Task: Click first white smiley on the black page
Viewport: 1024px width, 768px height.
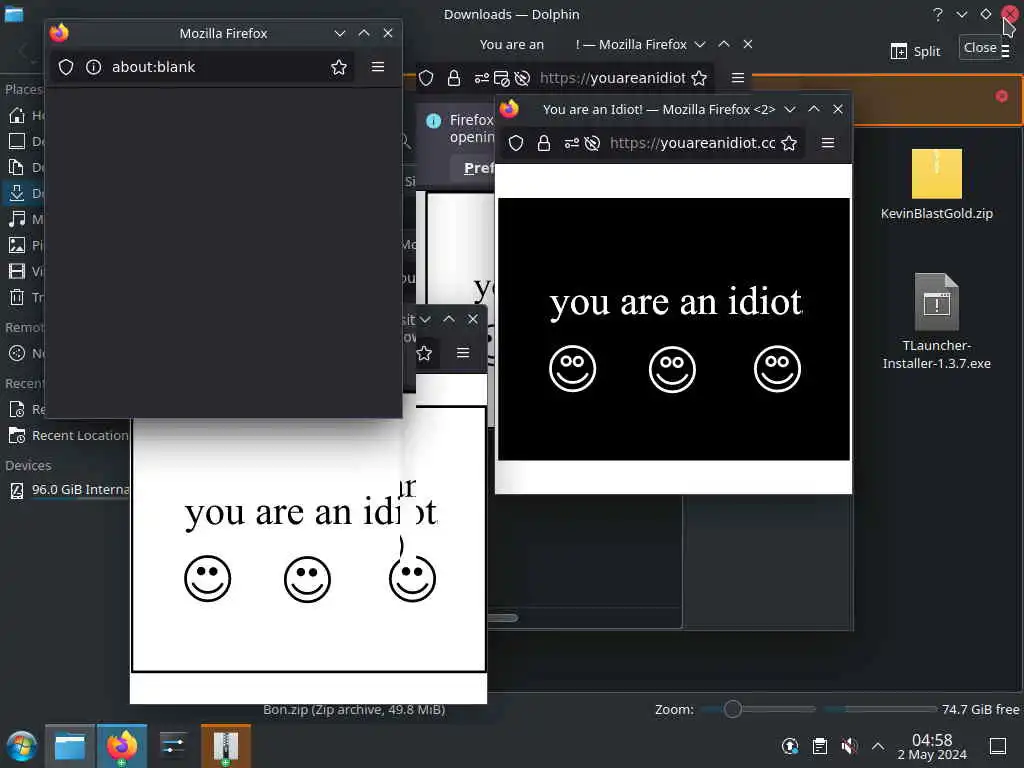Action: [573, 369]
